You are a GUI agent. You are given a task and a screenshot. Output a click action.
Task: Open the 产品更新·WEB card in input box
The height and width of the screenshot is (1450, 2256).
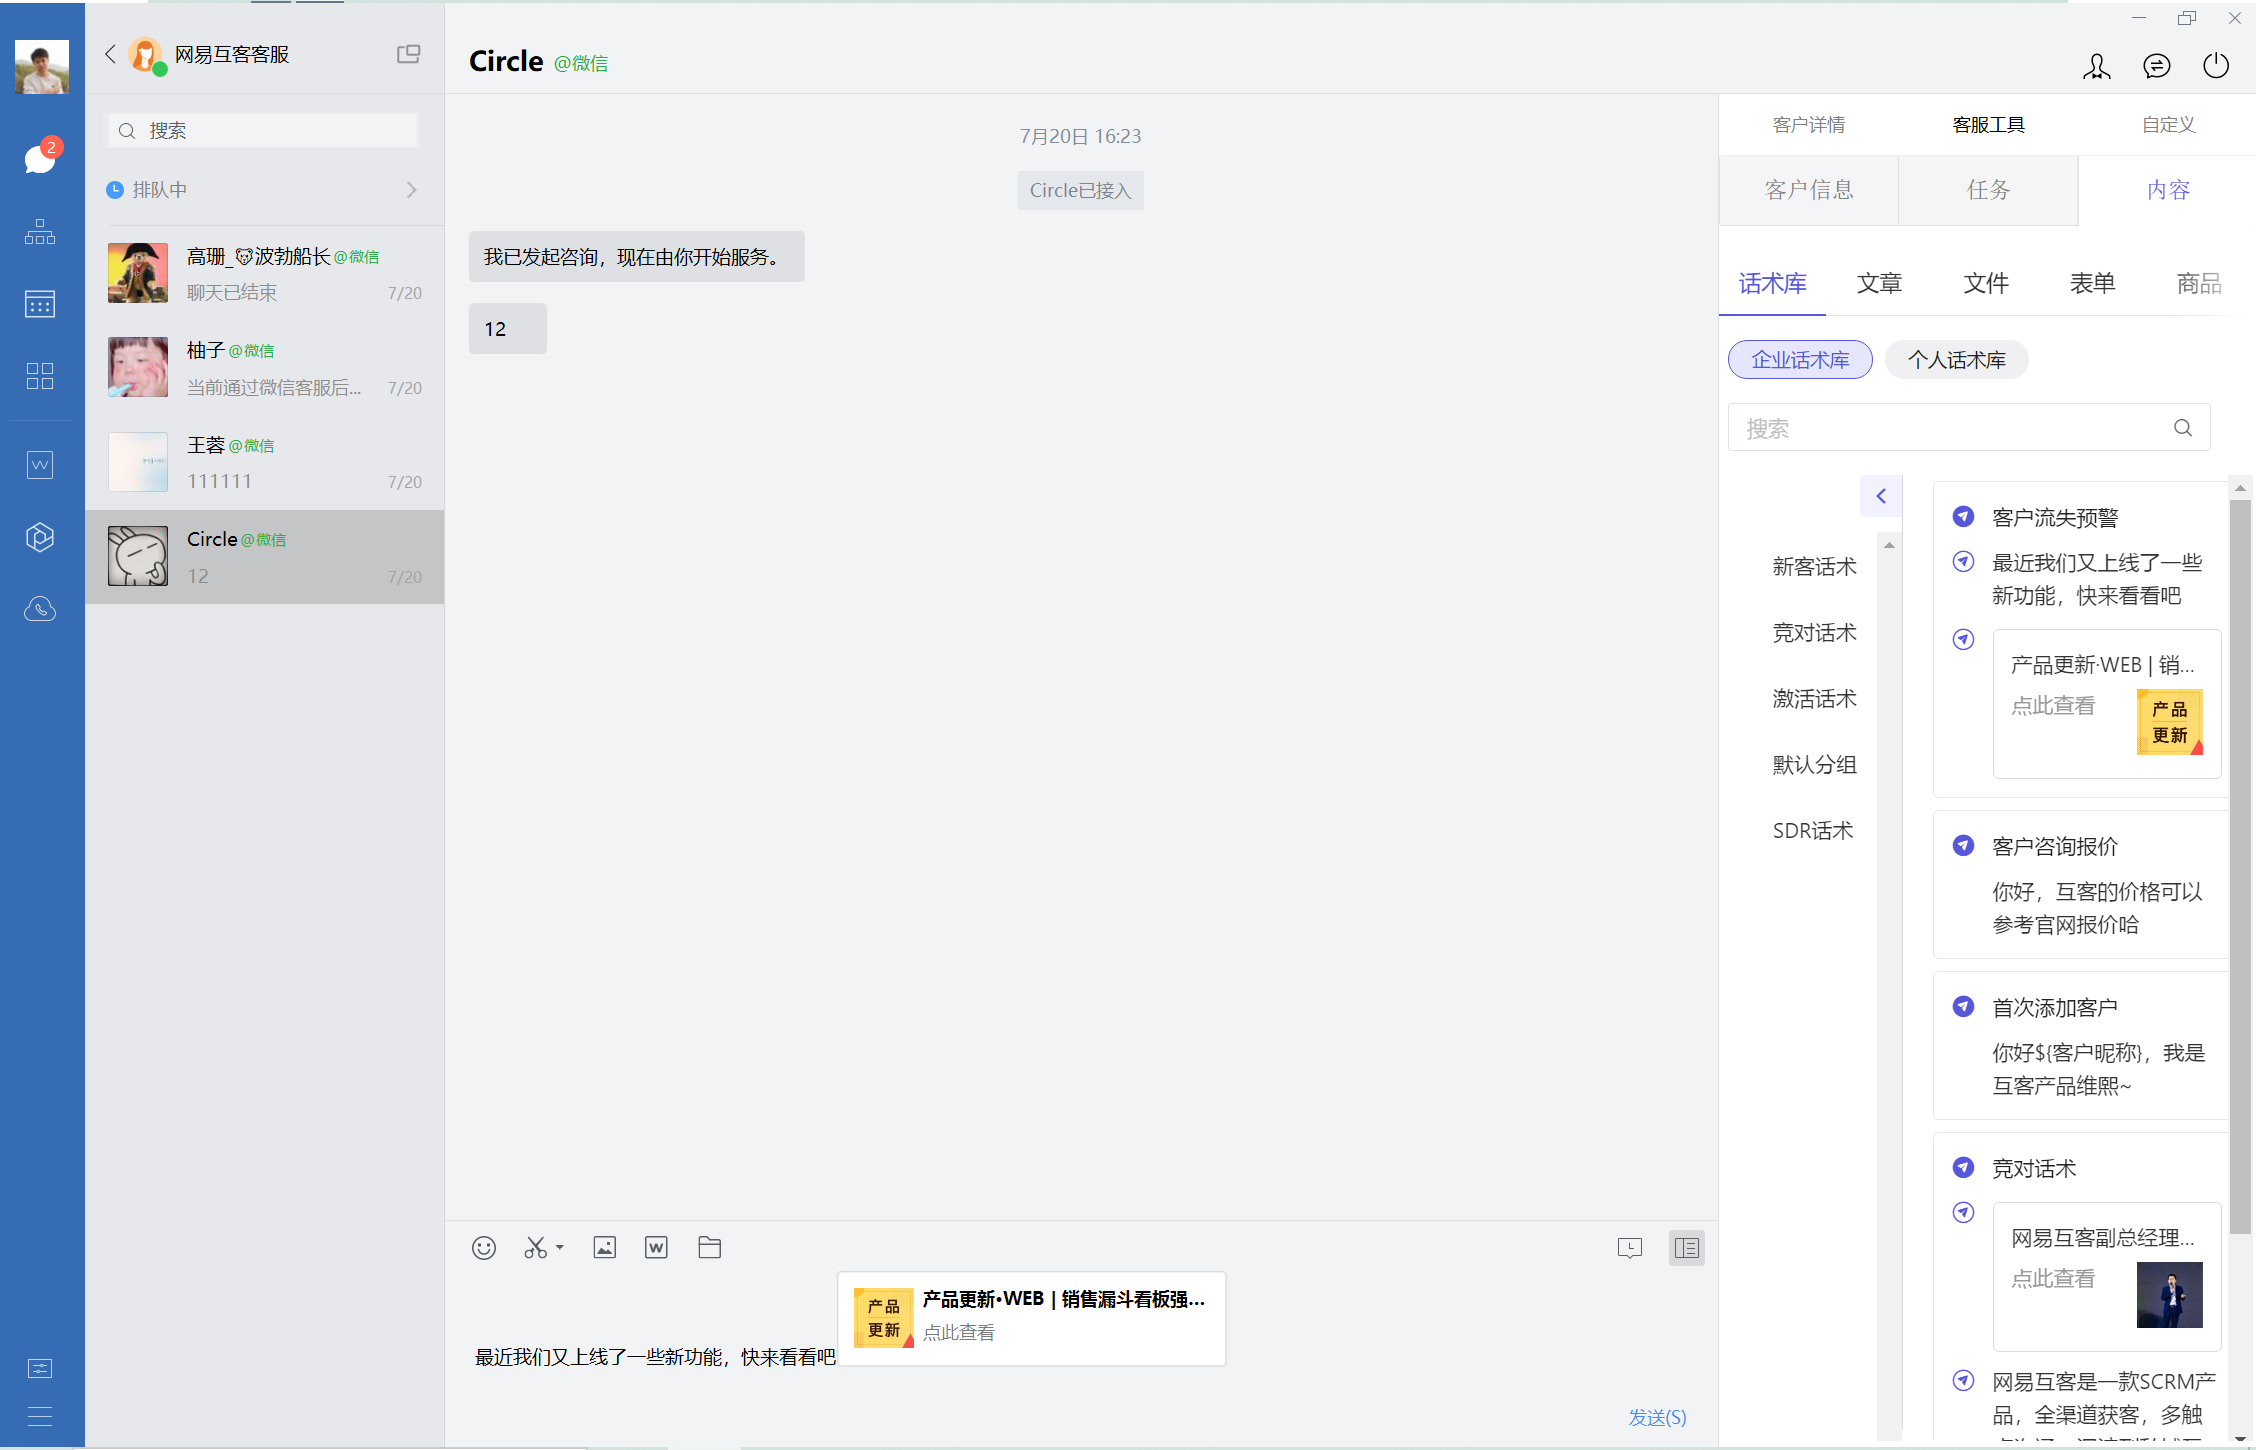click(x=1032, y=1318)
